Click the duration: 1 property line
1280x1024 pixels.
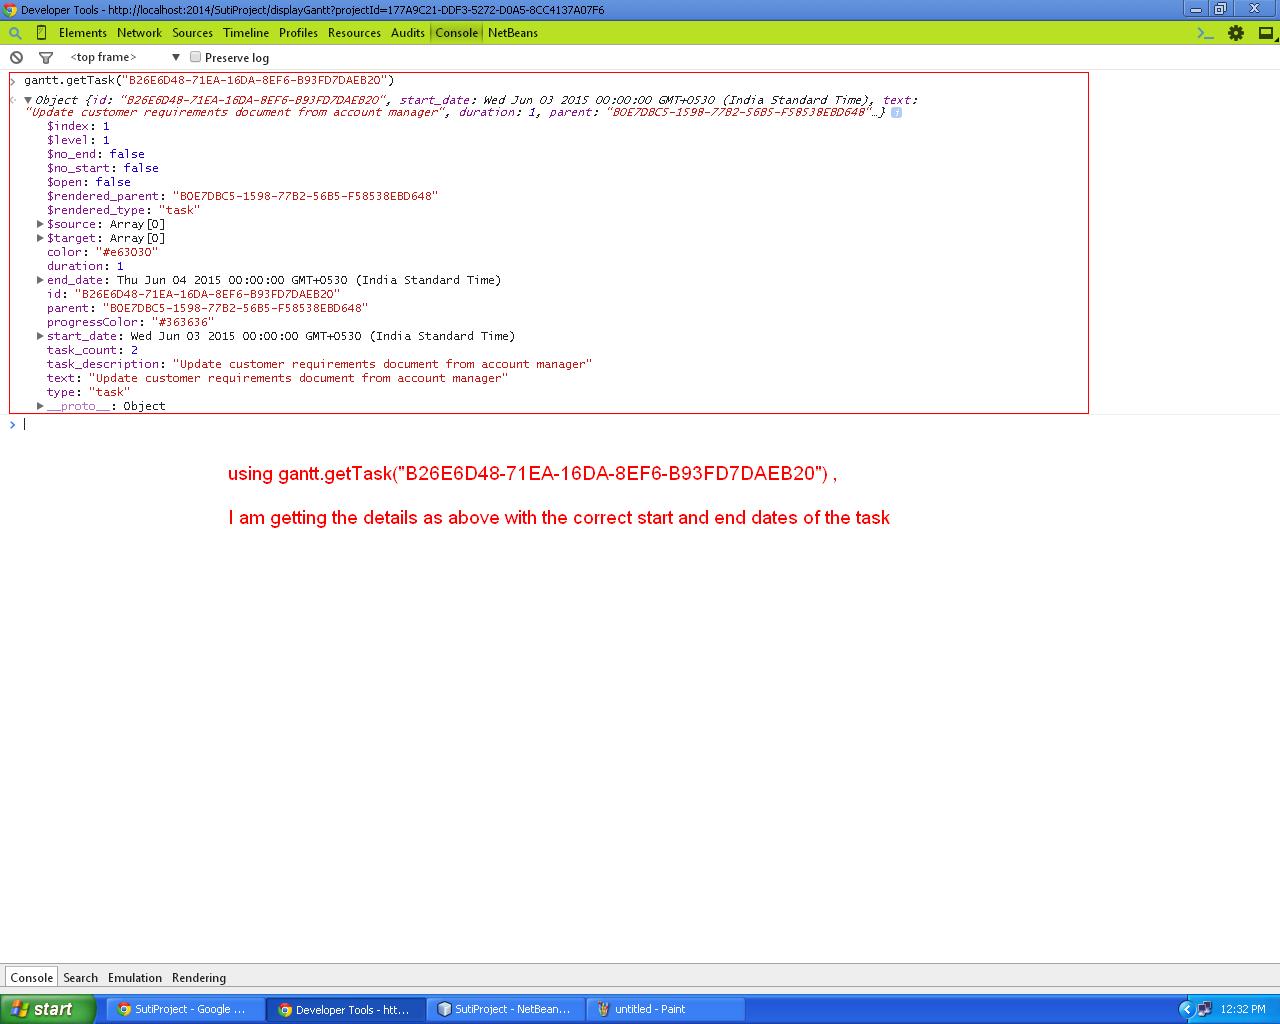85,266
